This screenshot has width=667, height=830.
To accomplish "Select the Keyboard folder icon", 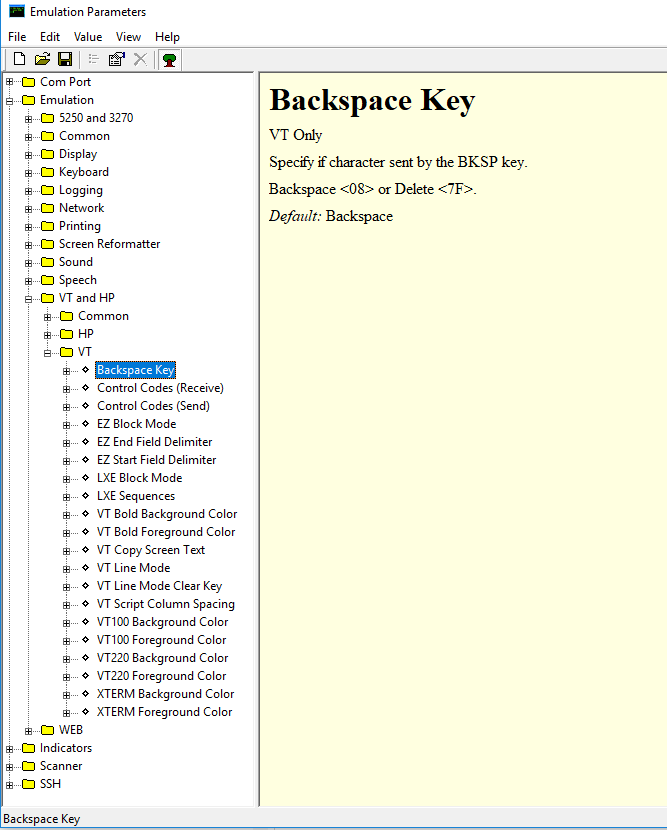I will coord(48,172).
